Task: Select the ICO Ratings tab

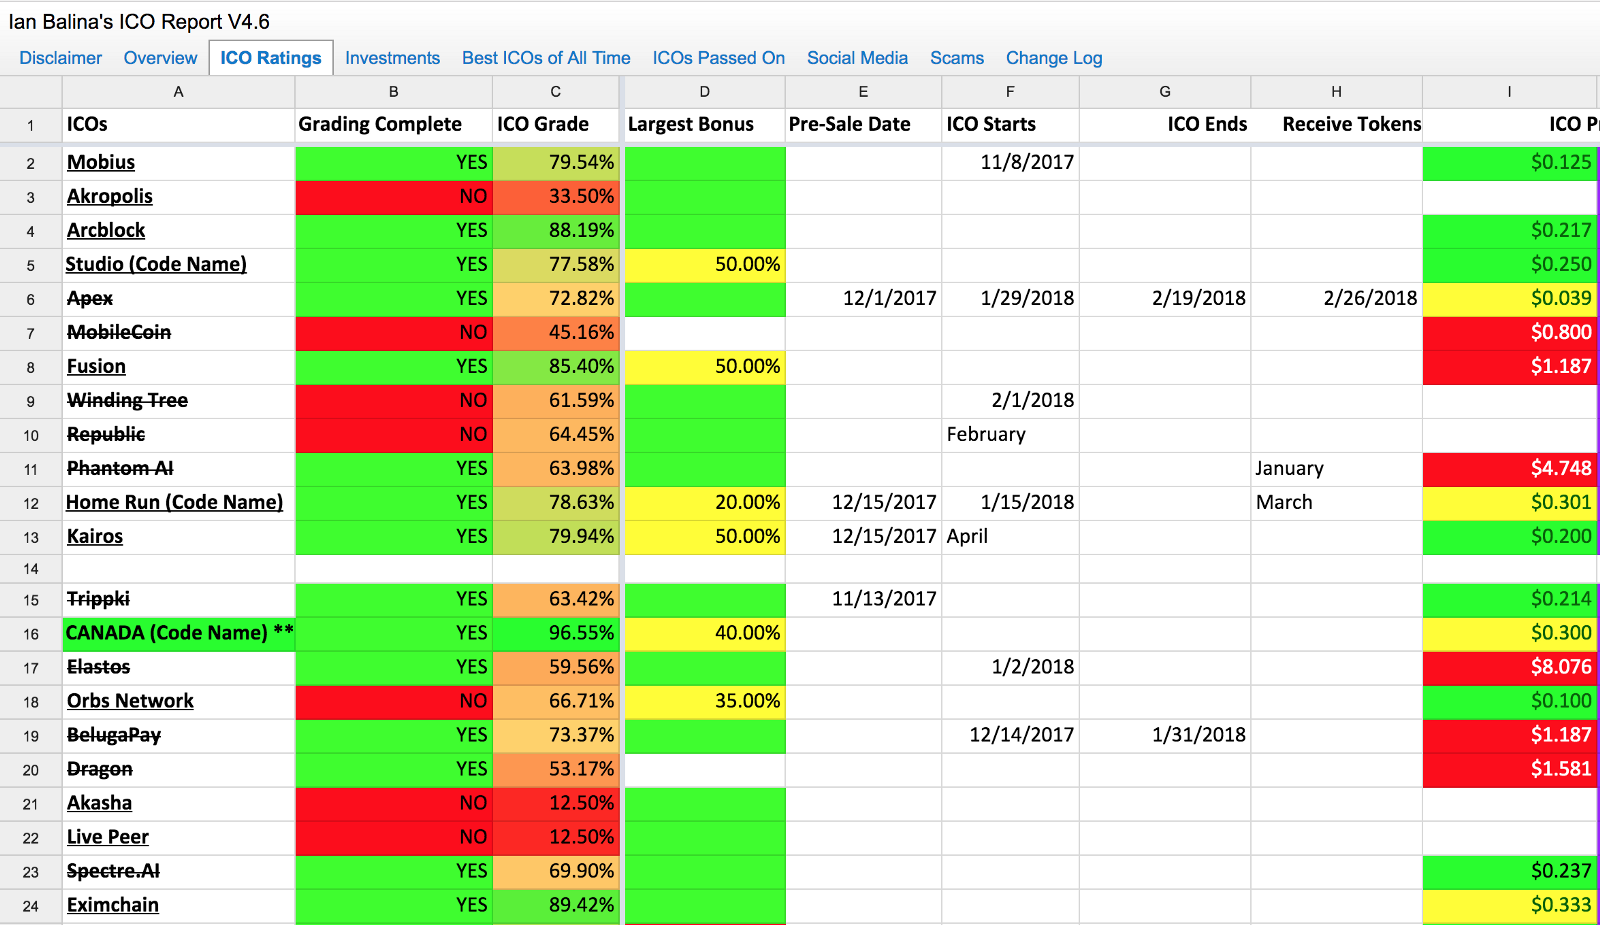Action: coord(271,58)
